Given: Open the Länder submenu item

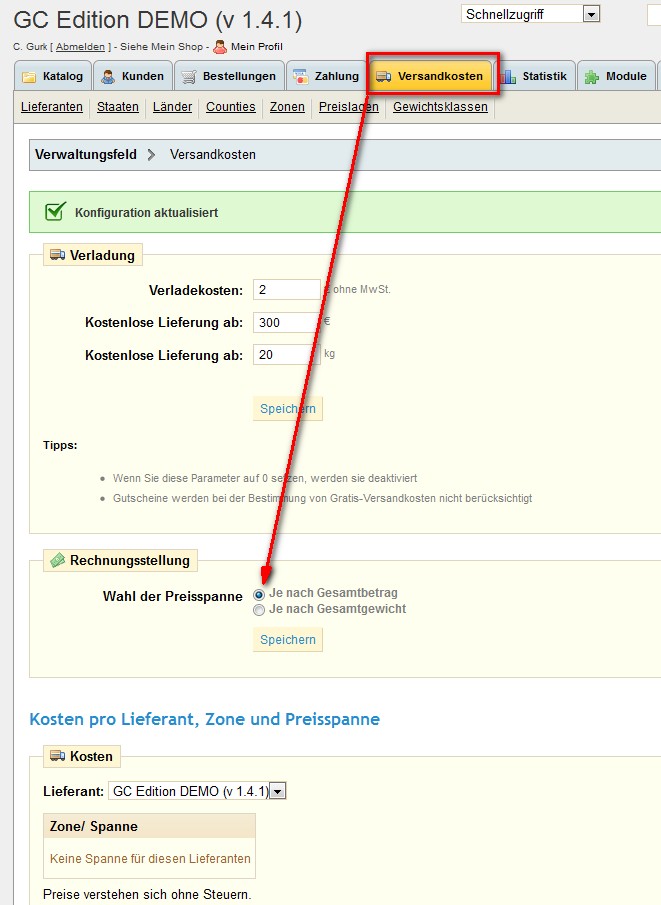Looking at the screenshot, I should click(x=172, y=107).
